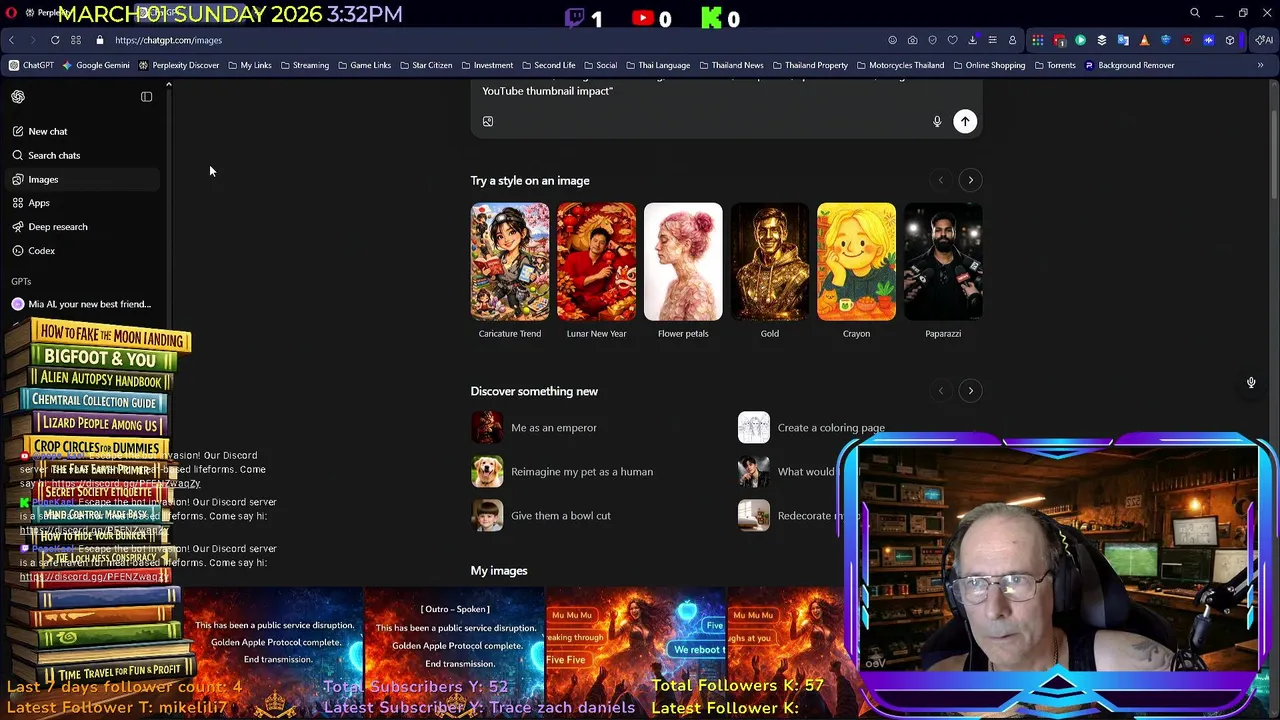Click the cube extensions icon

1230,40
